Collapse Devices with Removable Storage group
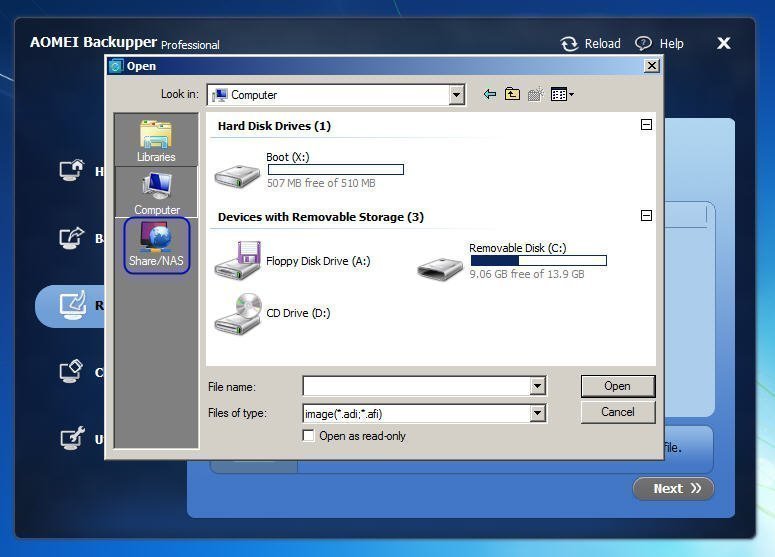 point(646,215)
